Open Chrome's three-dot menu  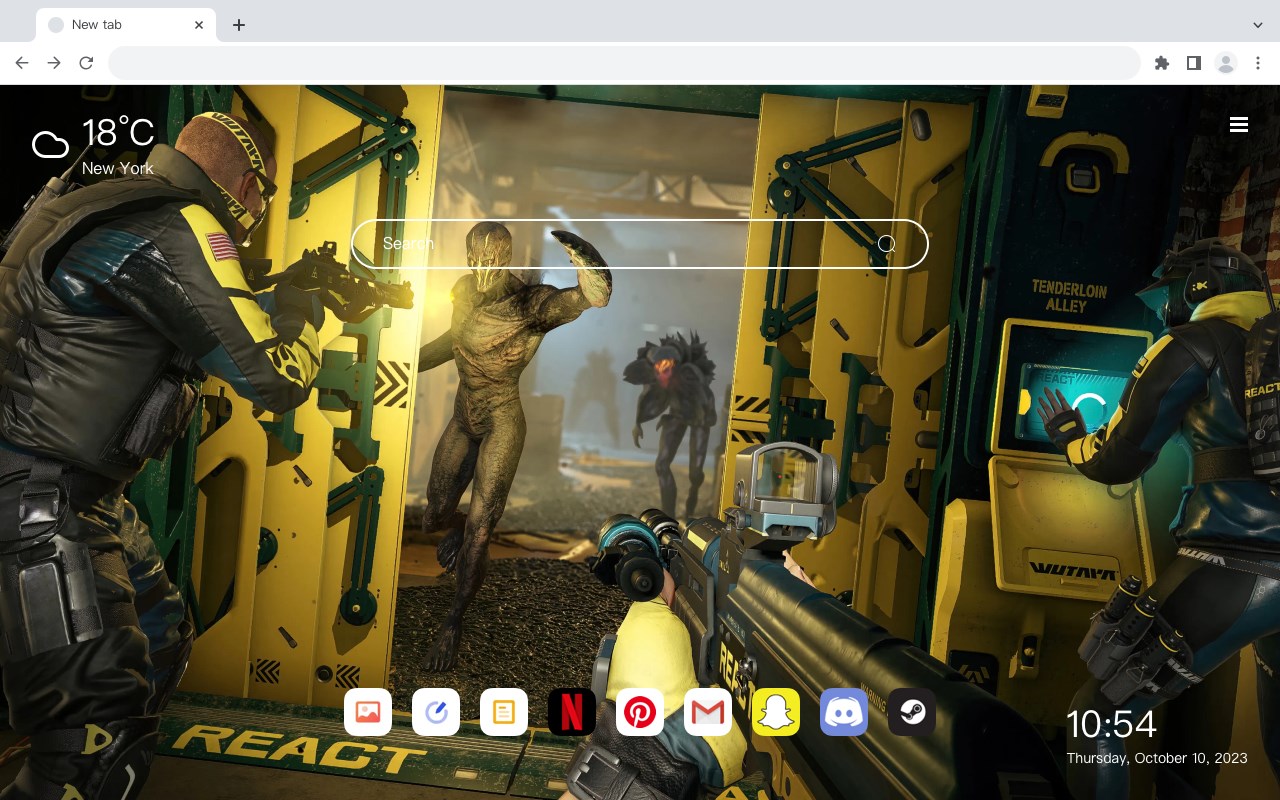click(1258, 63)
